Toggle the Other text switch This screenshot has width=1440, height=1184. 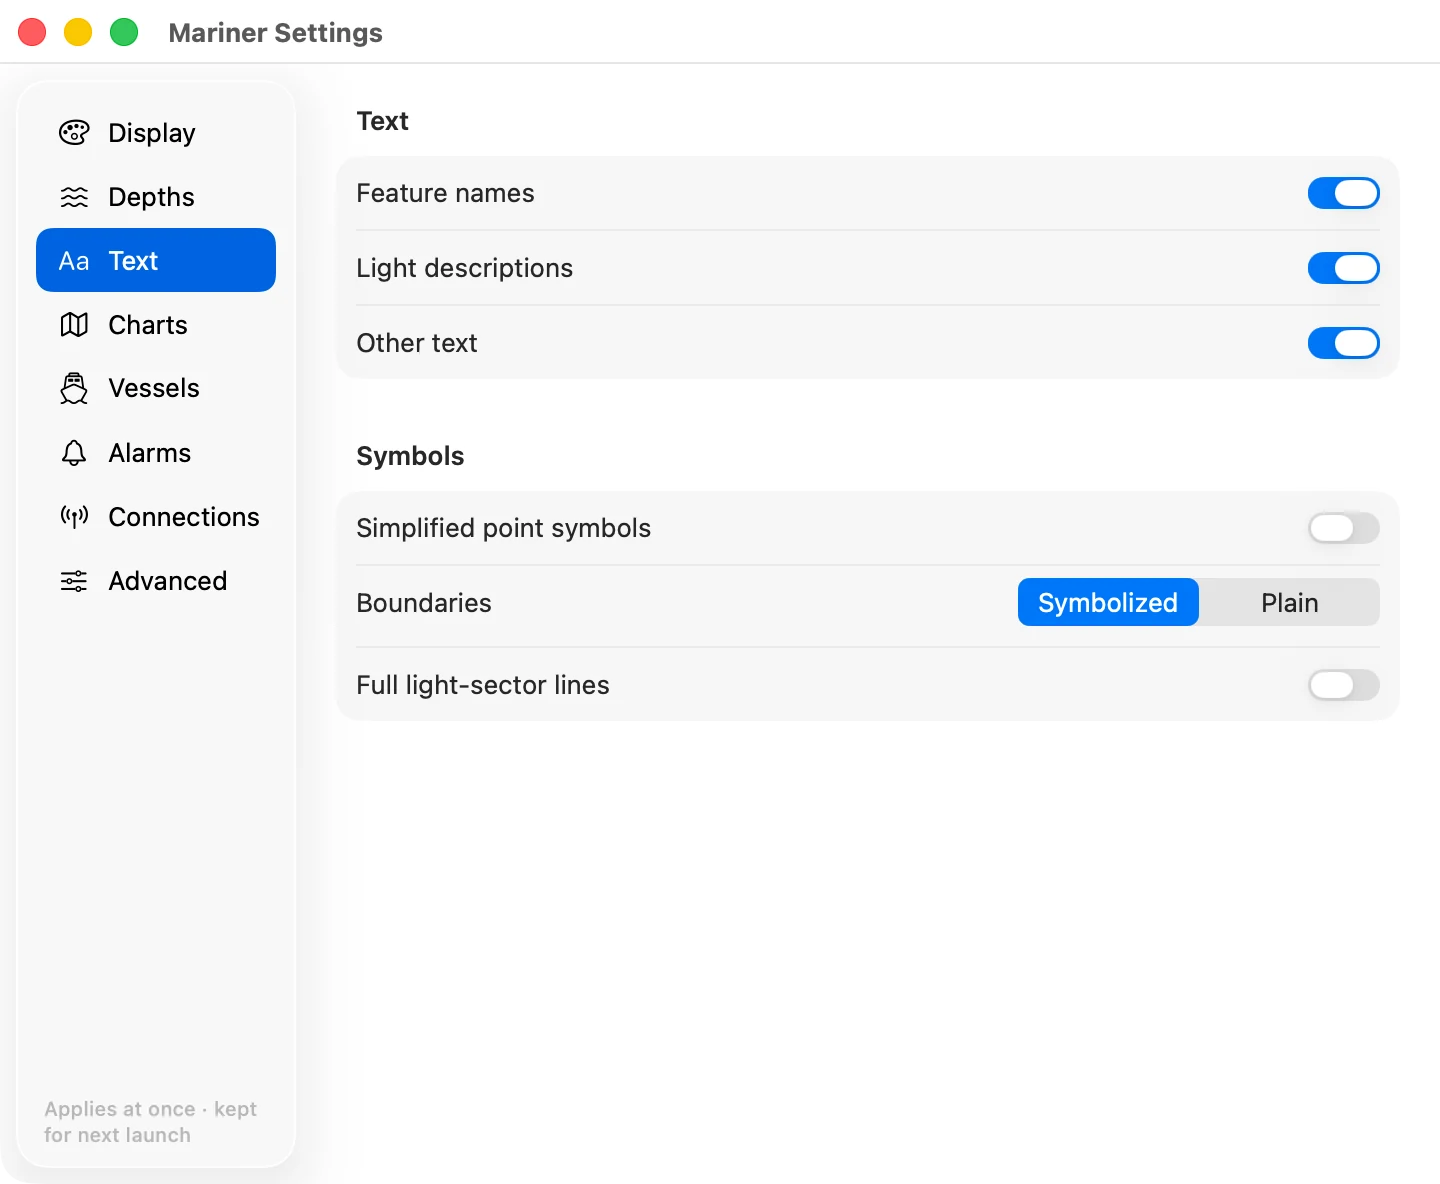click(1343, 343)
